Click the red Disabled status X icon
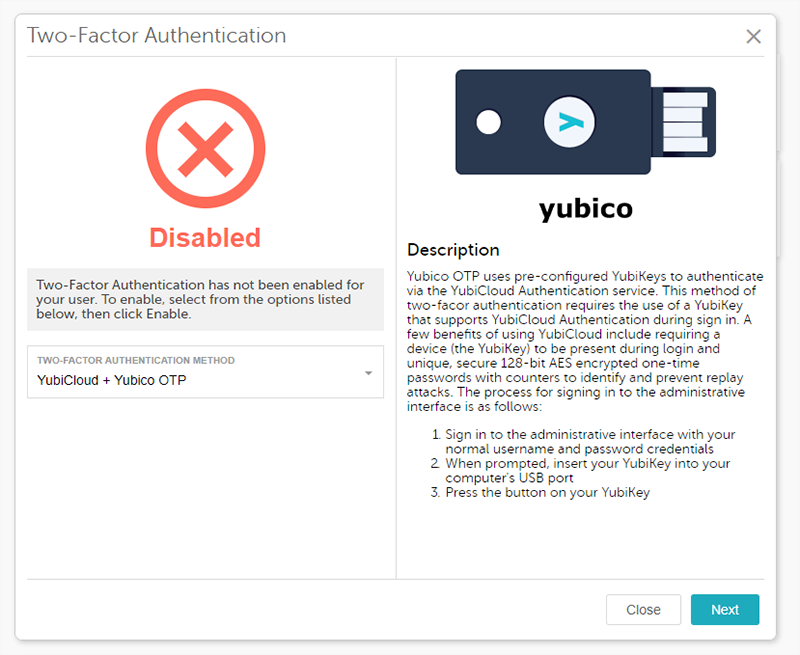 [x=205, y=148]
